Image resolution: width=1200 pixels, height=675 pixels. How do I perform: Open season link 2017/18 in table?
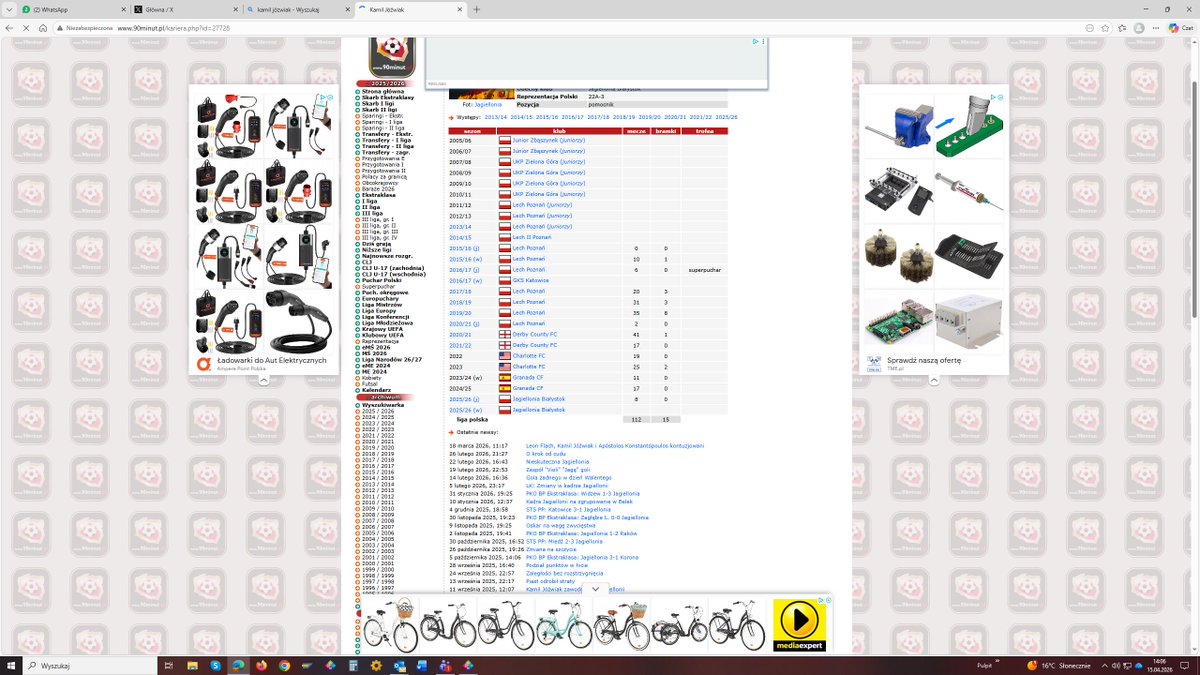tap(460, 292)
